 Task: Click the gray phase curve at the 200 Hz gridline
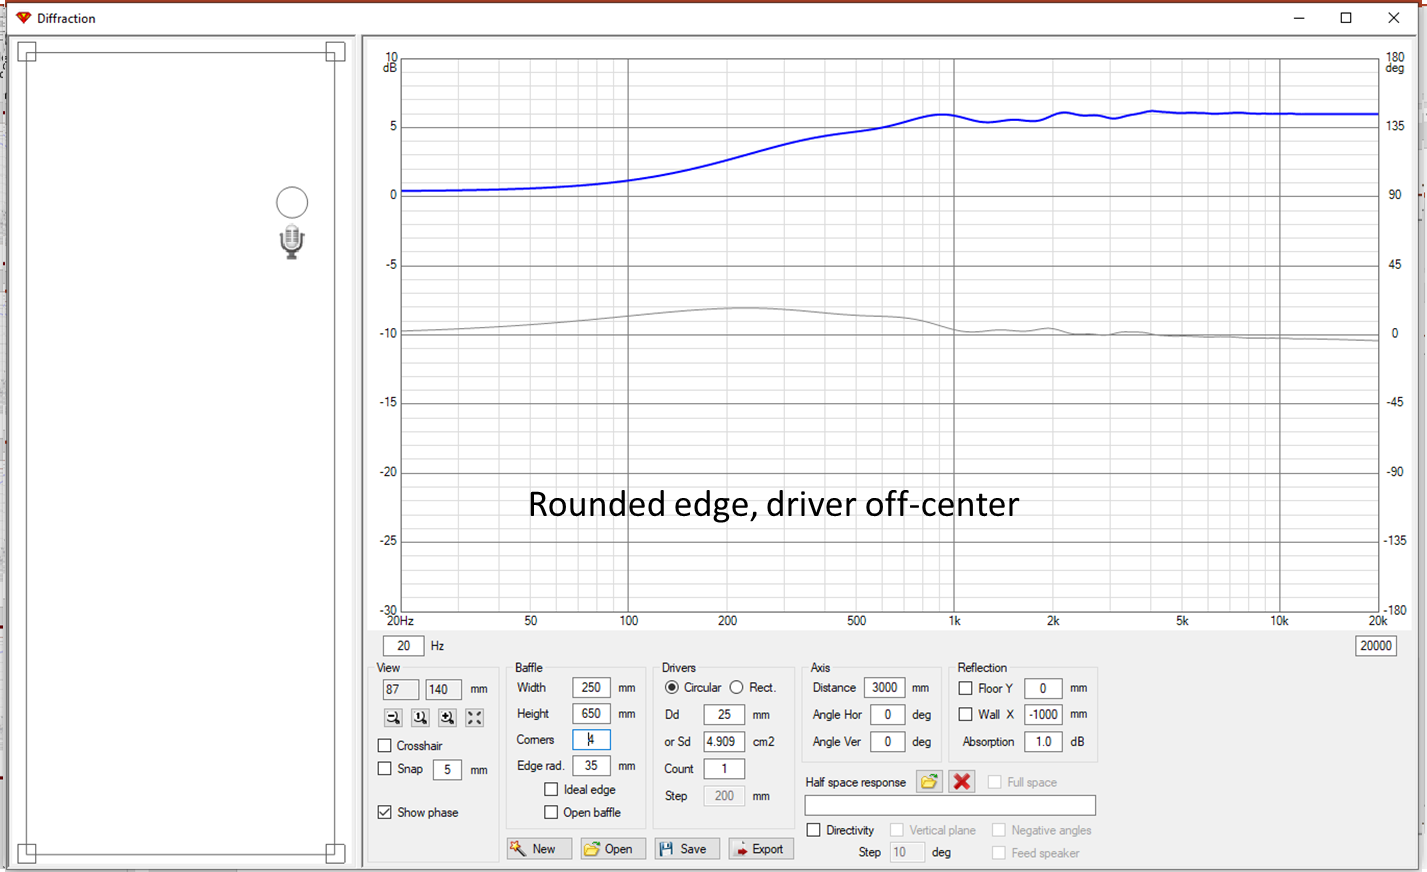tap(727, 308)
